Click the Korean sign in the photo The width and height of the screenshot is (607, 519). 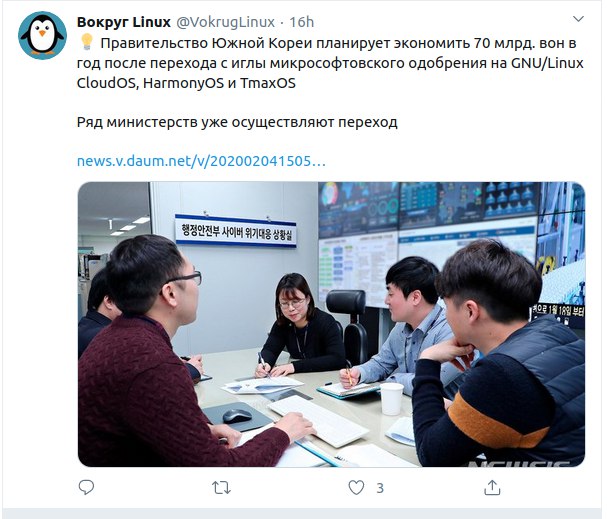235,231
